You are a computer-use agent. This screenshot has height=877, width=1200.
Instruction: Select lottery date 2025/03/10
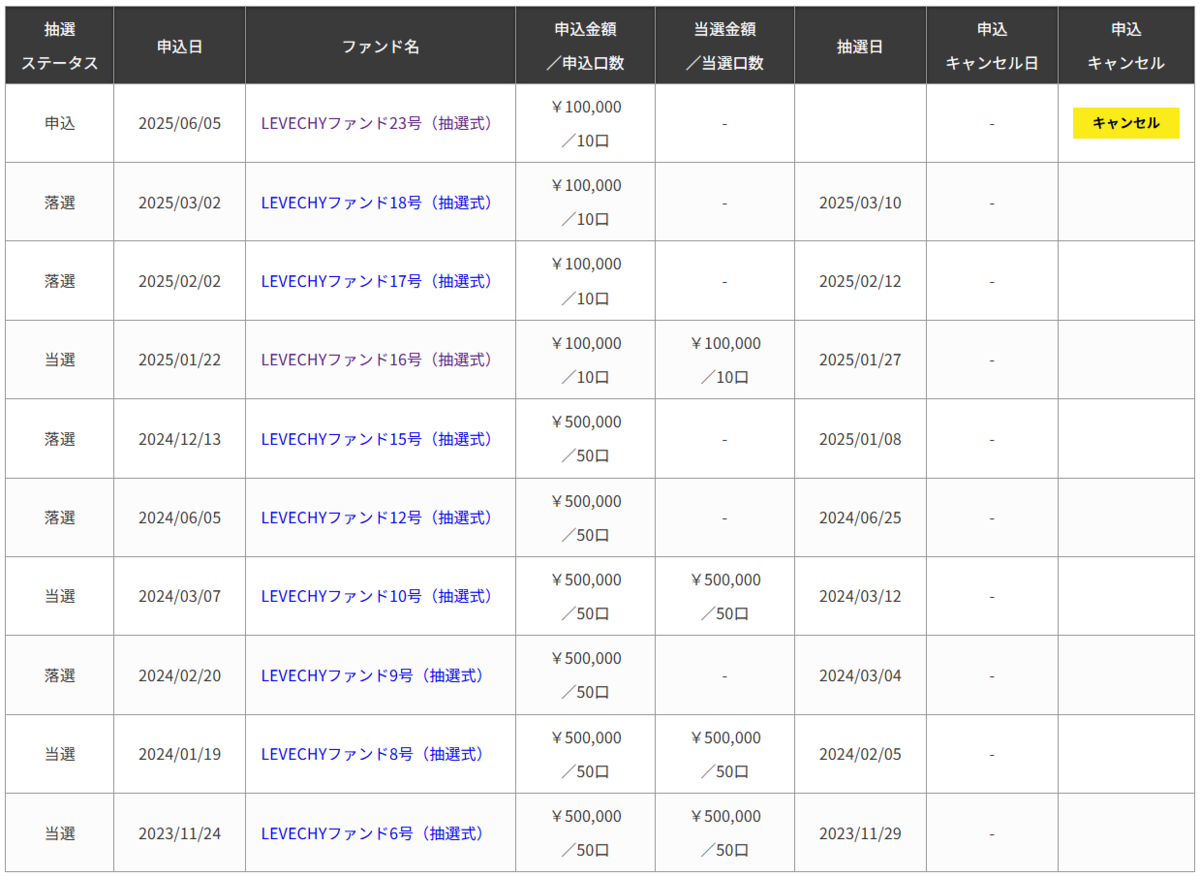[x=860, y=202]
